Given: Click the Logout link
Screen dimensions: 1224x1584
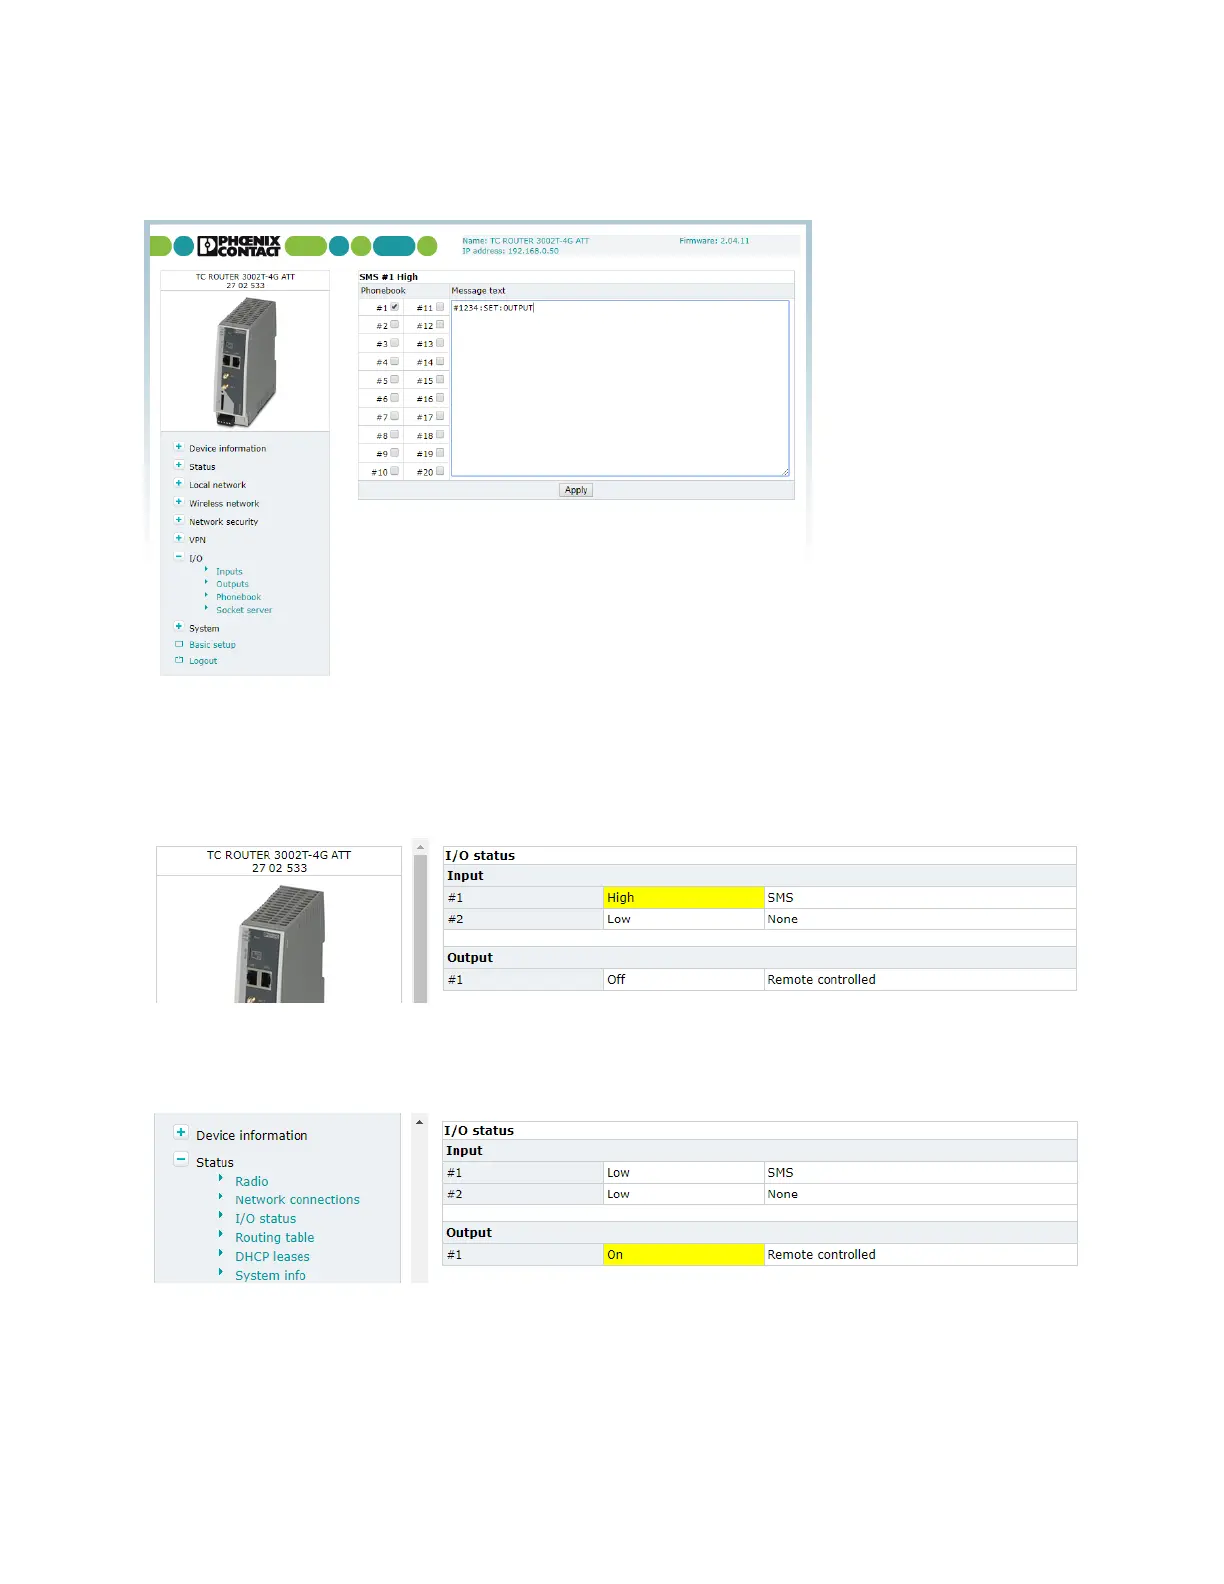Looking at the screenshot, I should pyautogui.click(x=203, y=661).
